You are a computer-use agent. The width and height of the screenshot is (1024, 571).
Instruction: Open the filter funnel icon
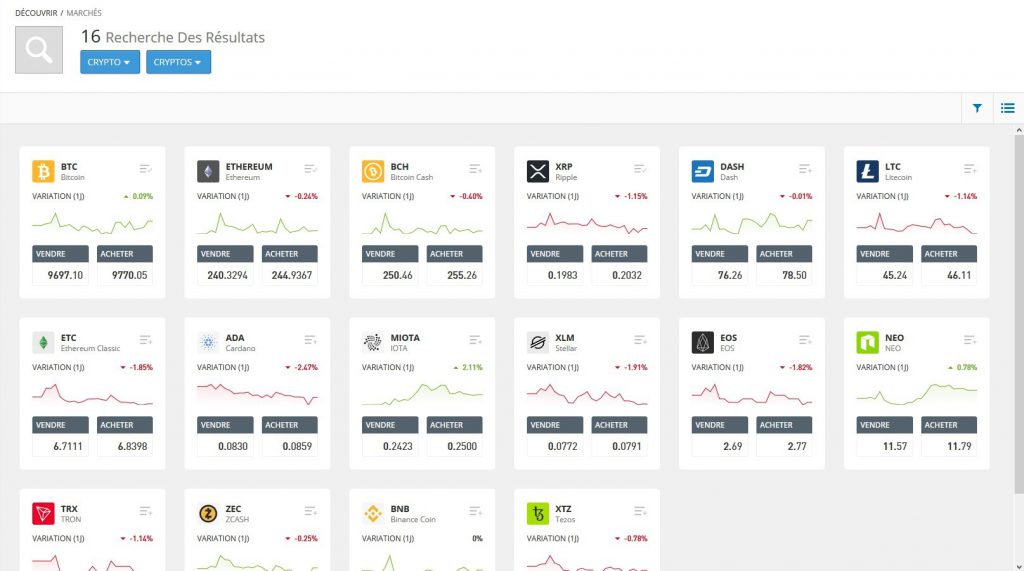tap(977, 108)
